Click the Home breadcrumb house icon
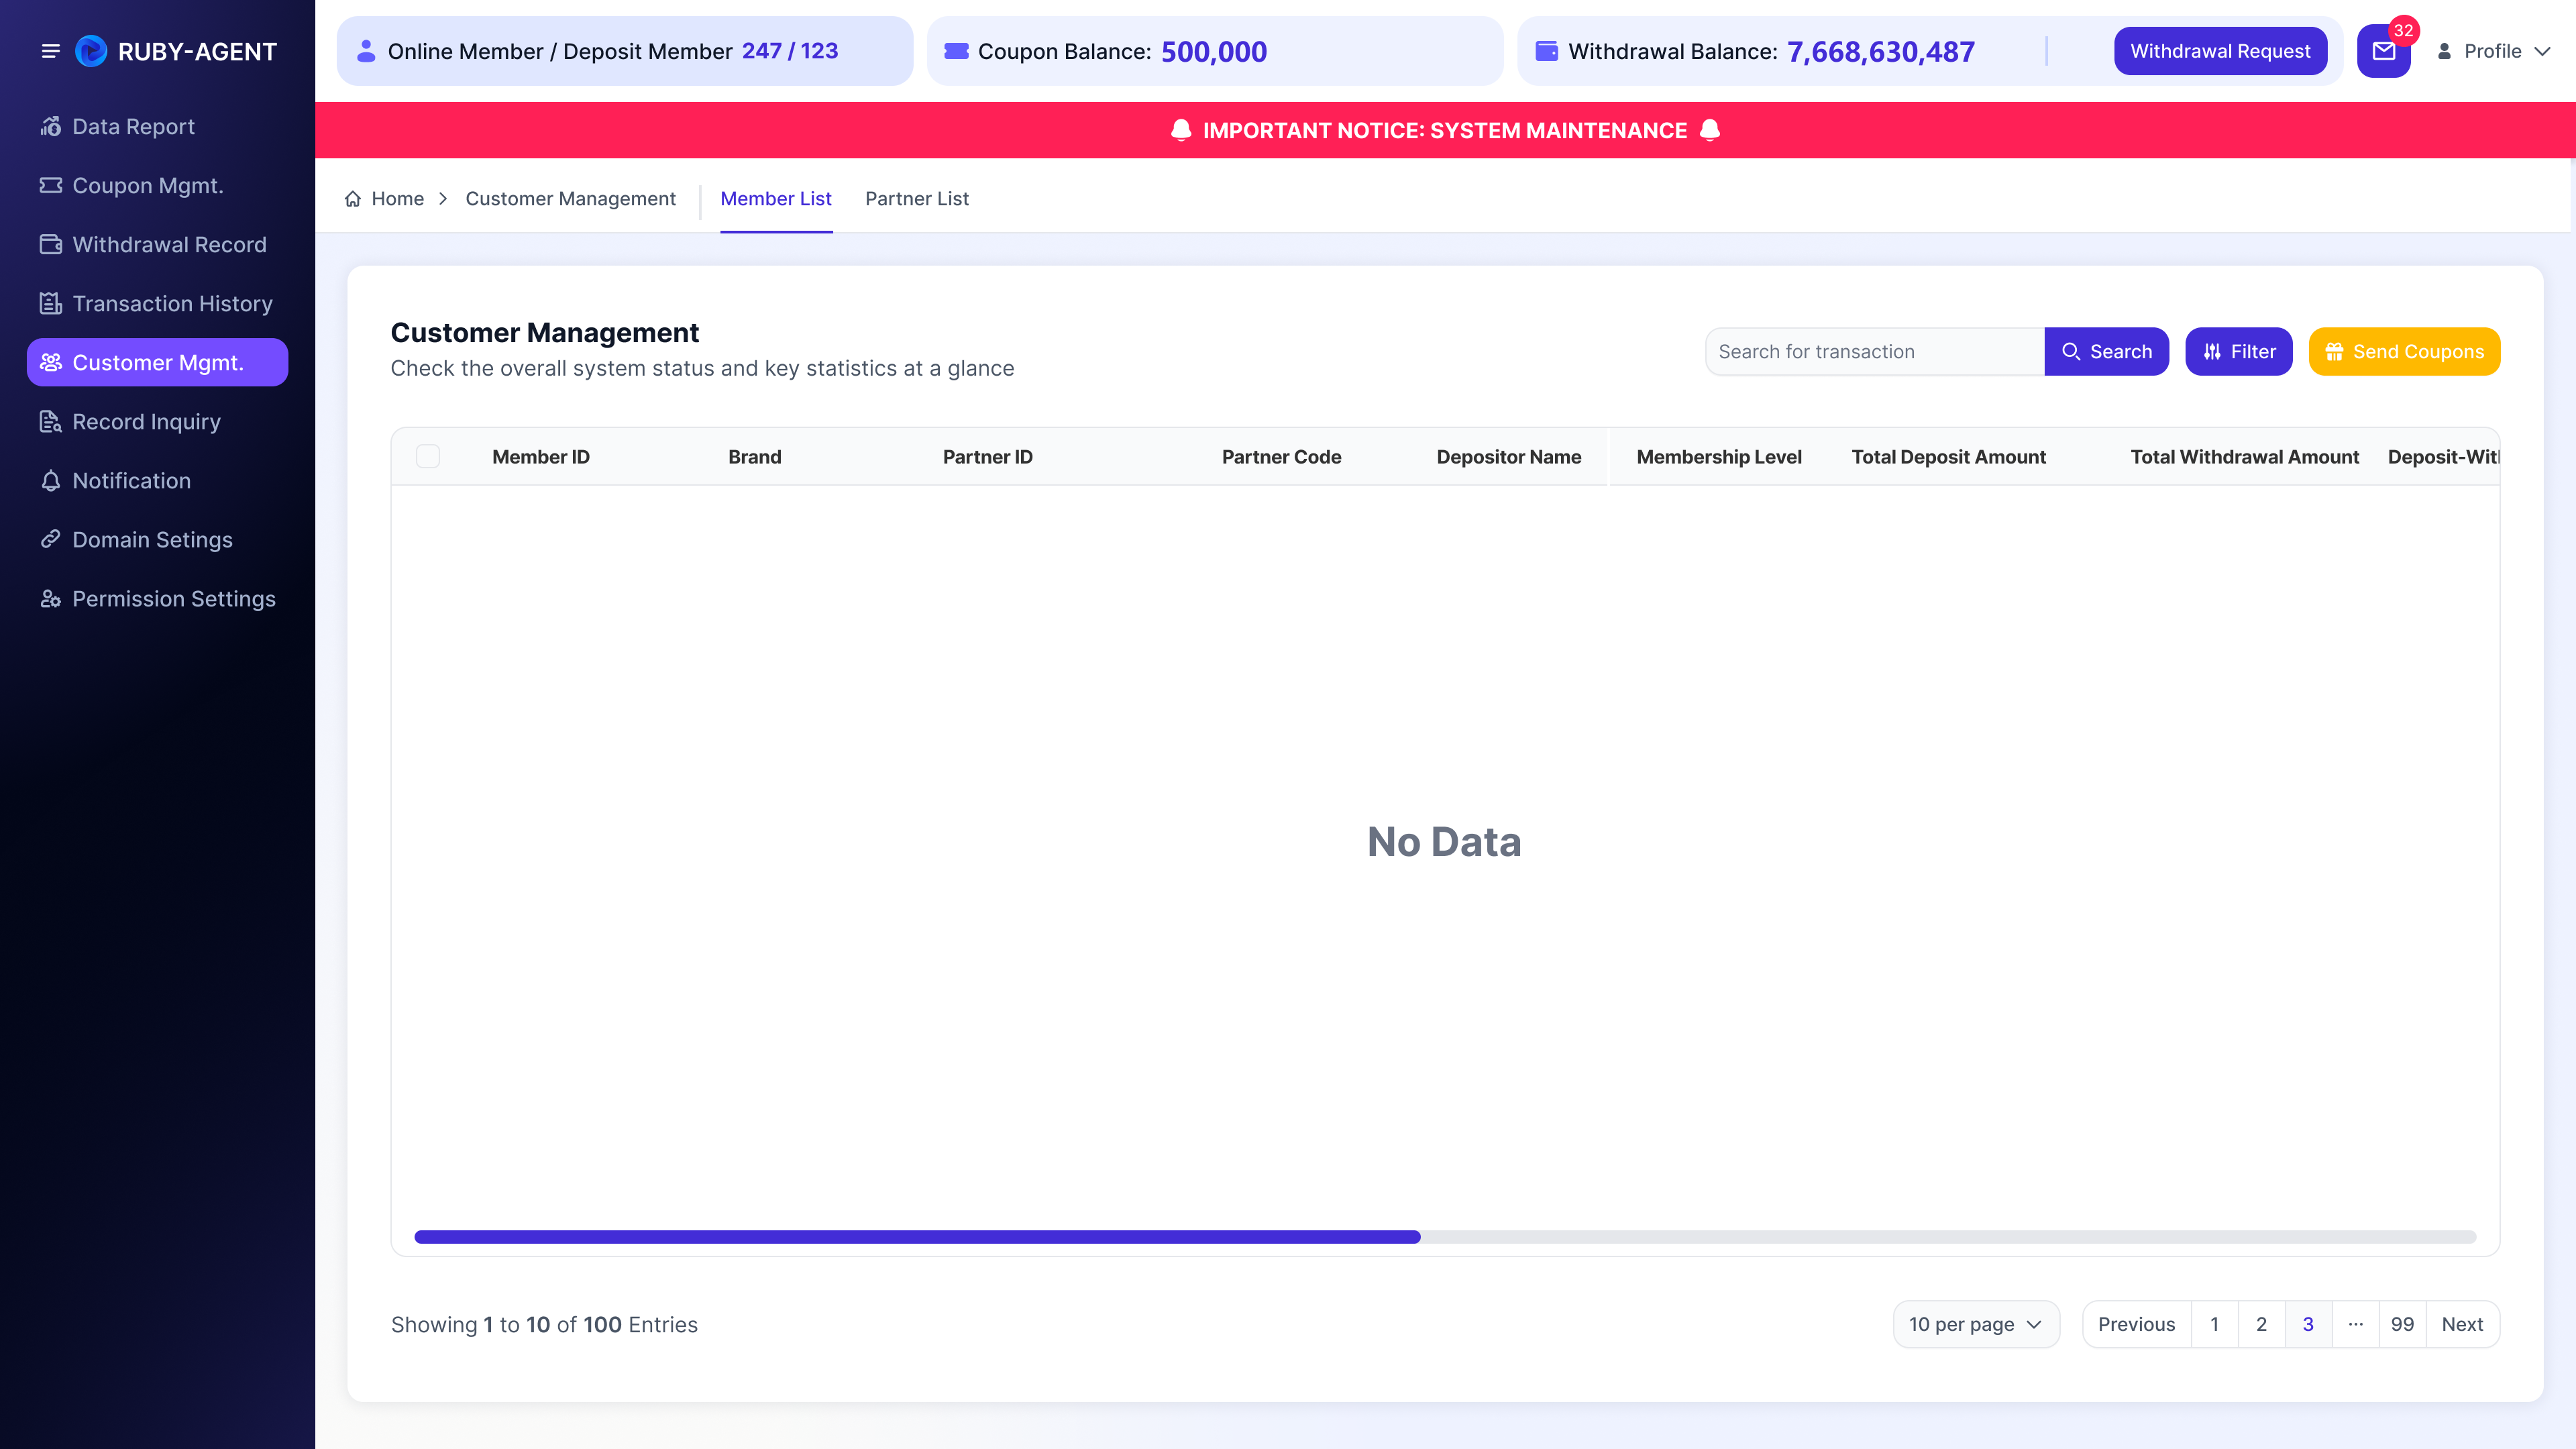Viewport: 2576px width, 1449px height. [x=353, y=199]
